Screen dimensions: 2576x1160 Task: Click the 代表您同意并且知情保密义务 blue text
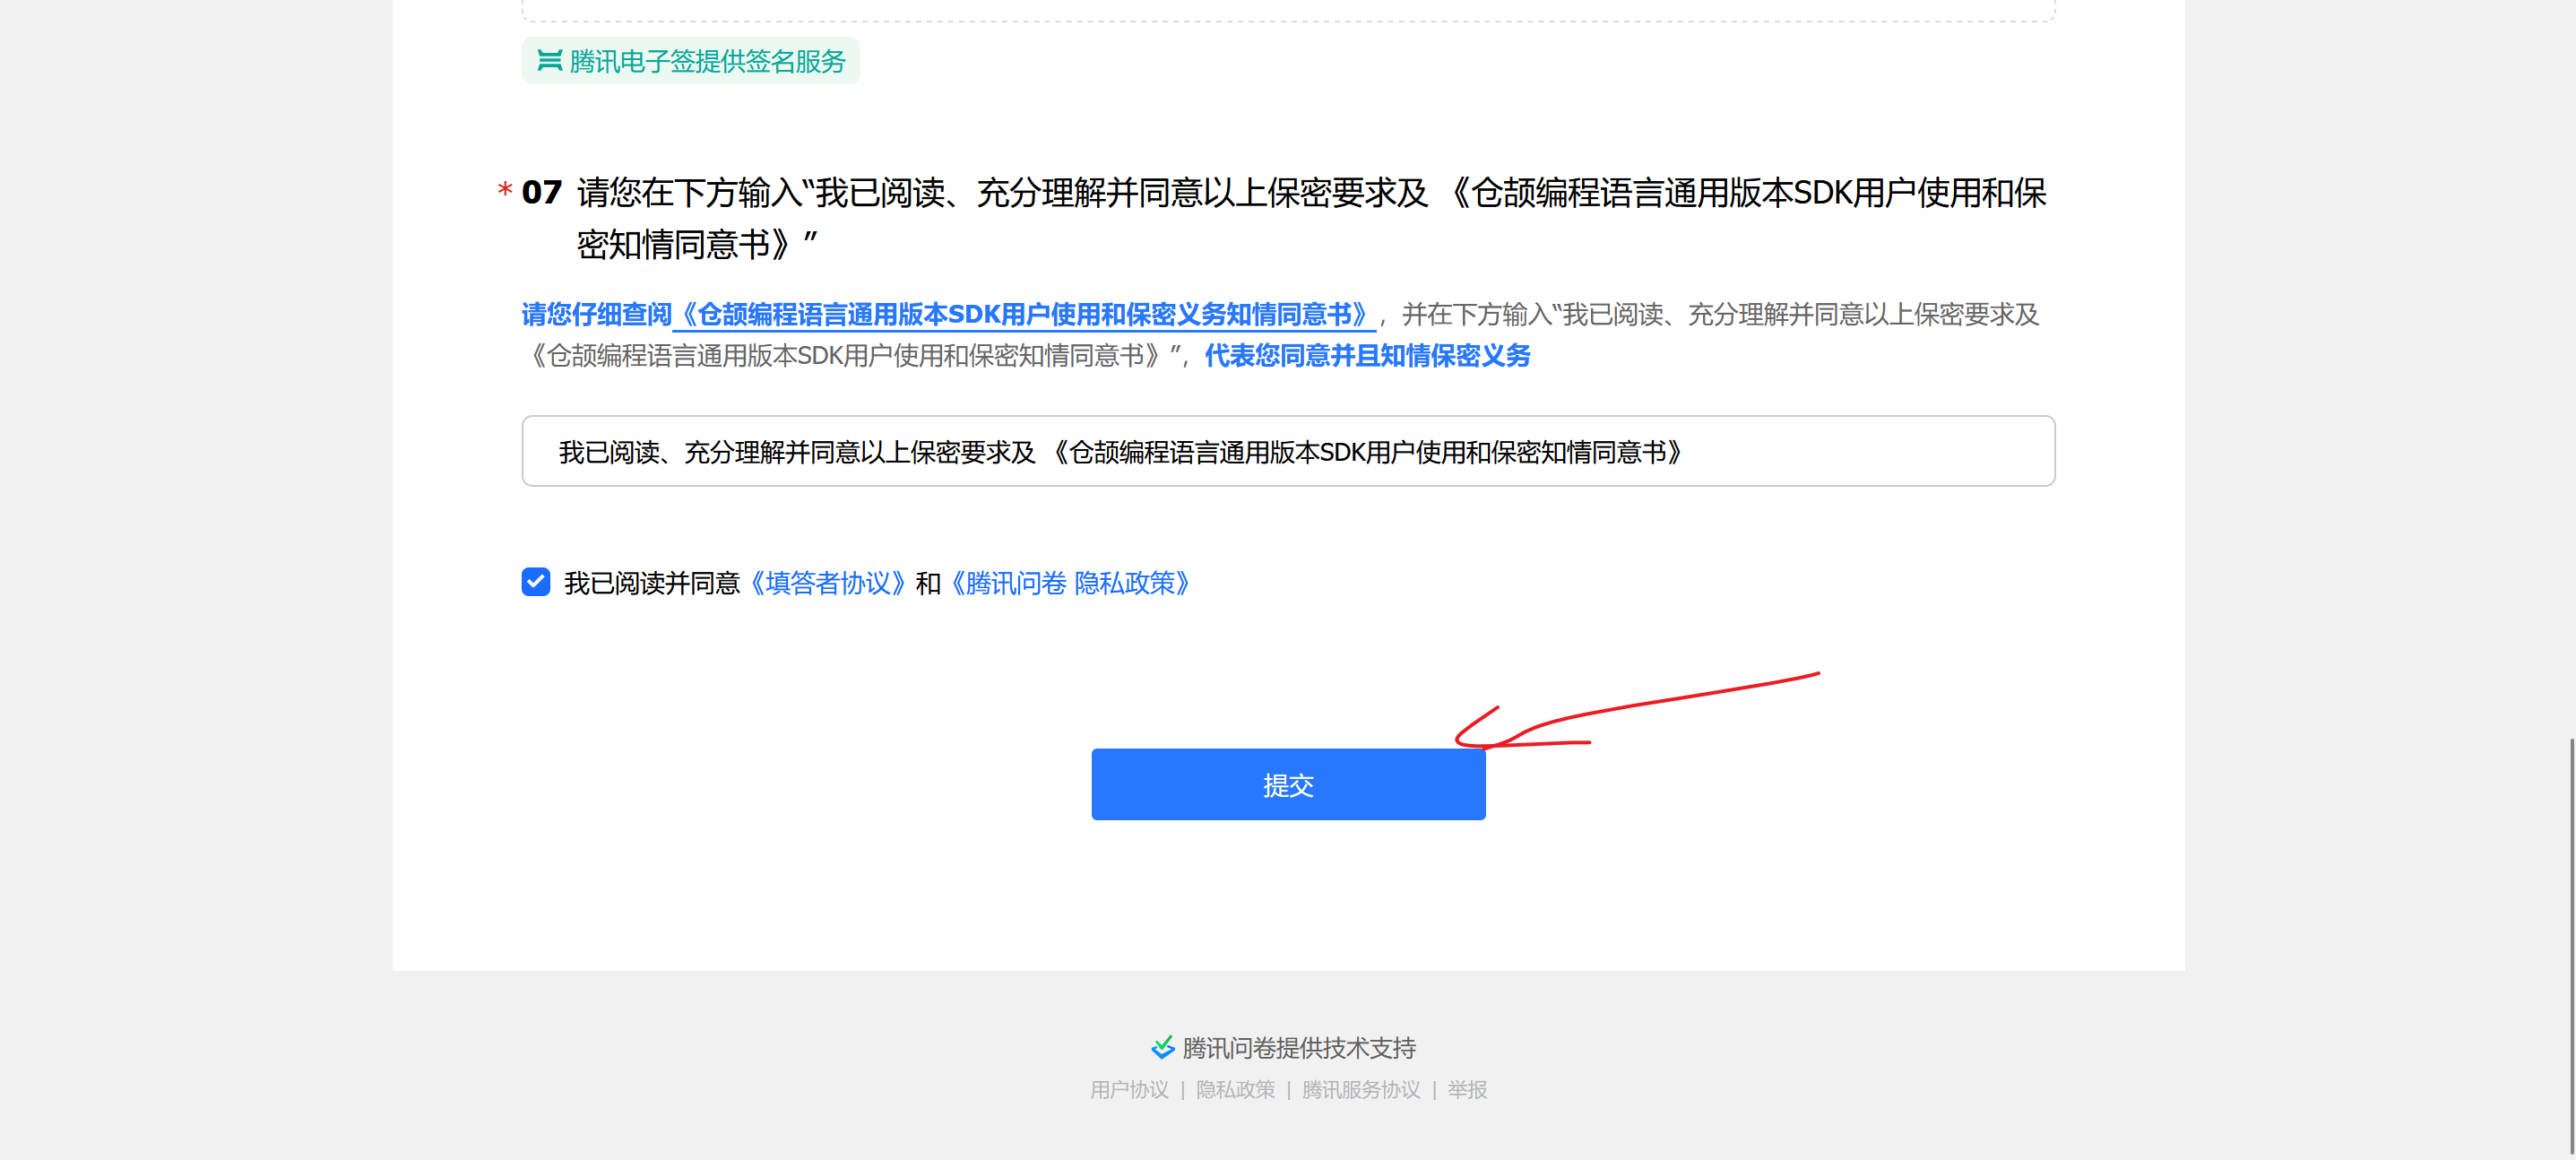coord(1366,356)
